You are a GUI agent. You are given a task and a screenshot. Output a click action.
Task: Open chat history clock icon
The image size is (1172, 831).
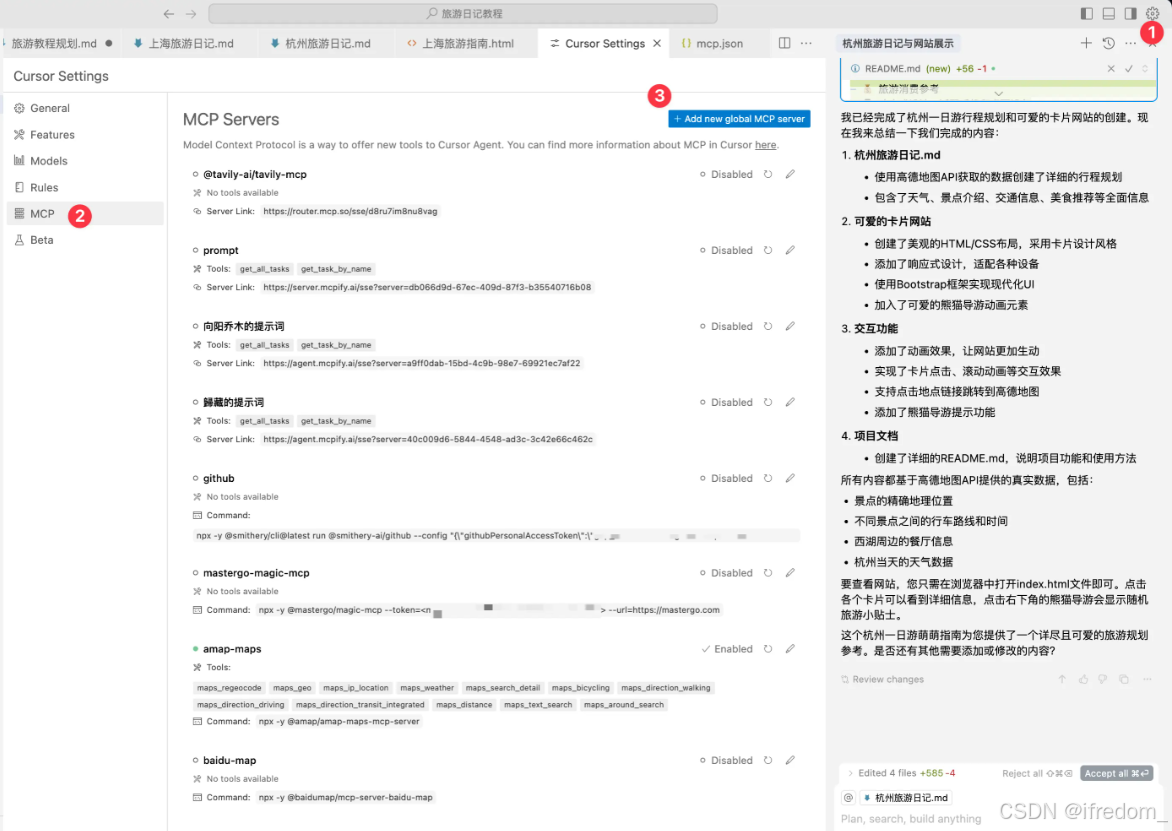pyautogui.click(x=1108, y=43)
